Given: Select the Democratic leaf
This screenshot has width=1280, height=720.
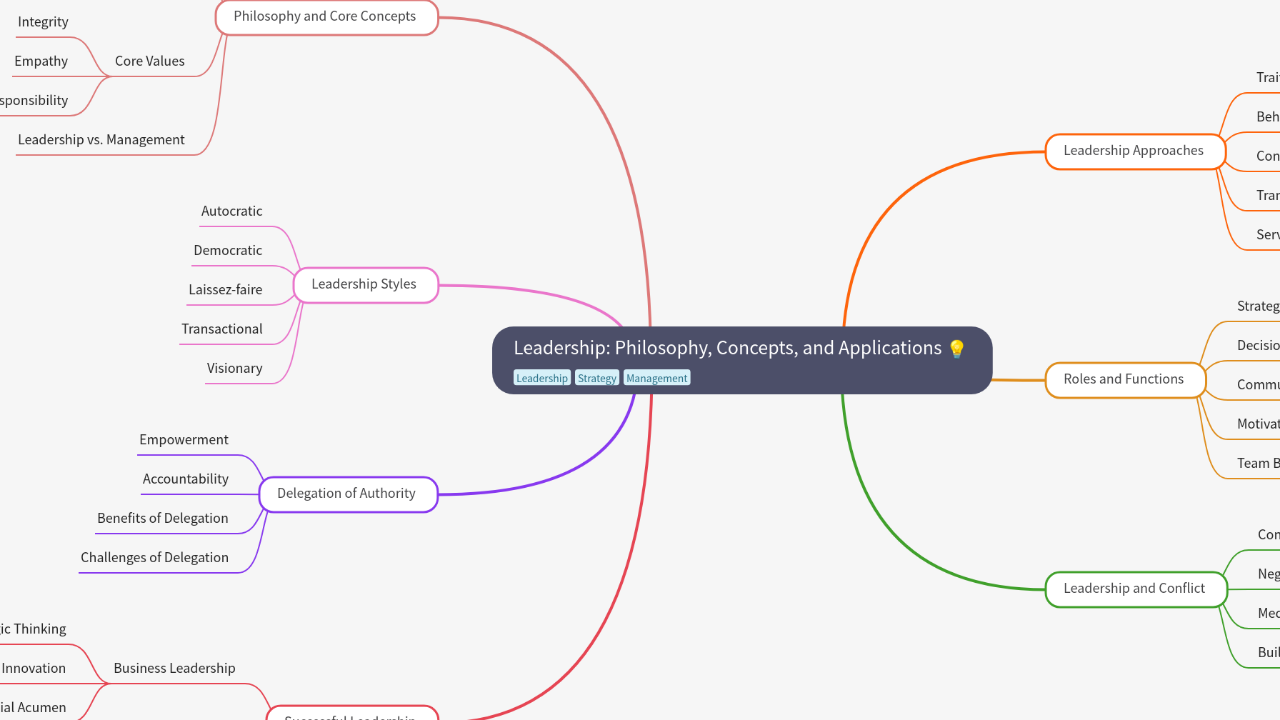Looking at the screenshot, I should (x=228, y=250).
